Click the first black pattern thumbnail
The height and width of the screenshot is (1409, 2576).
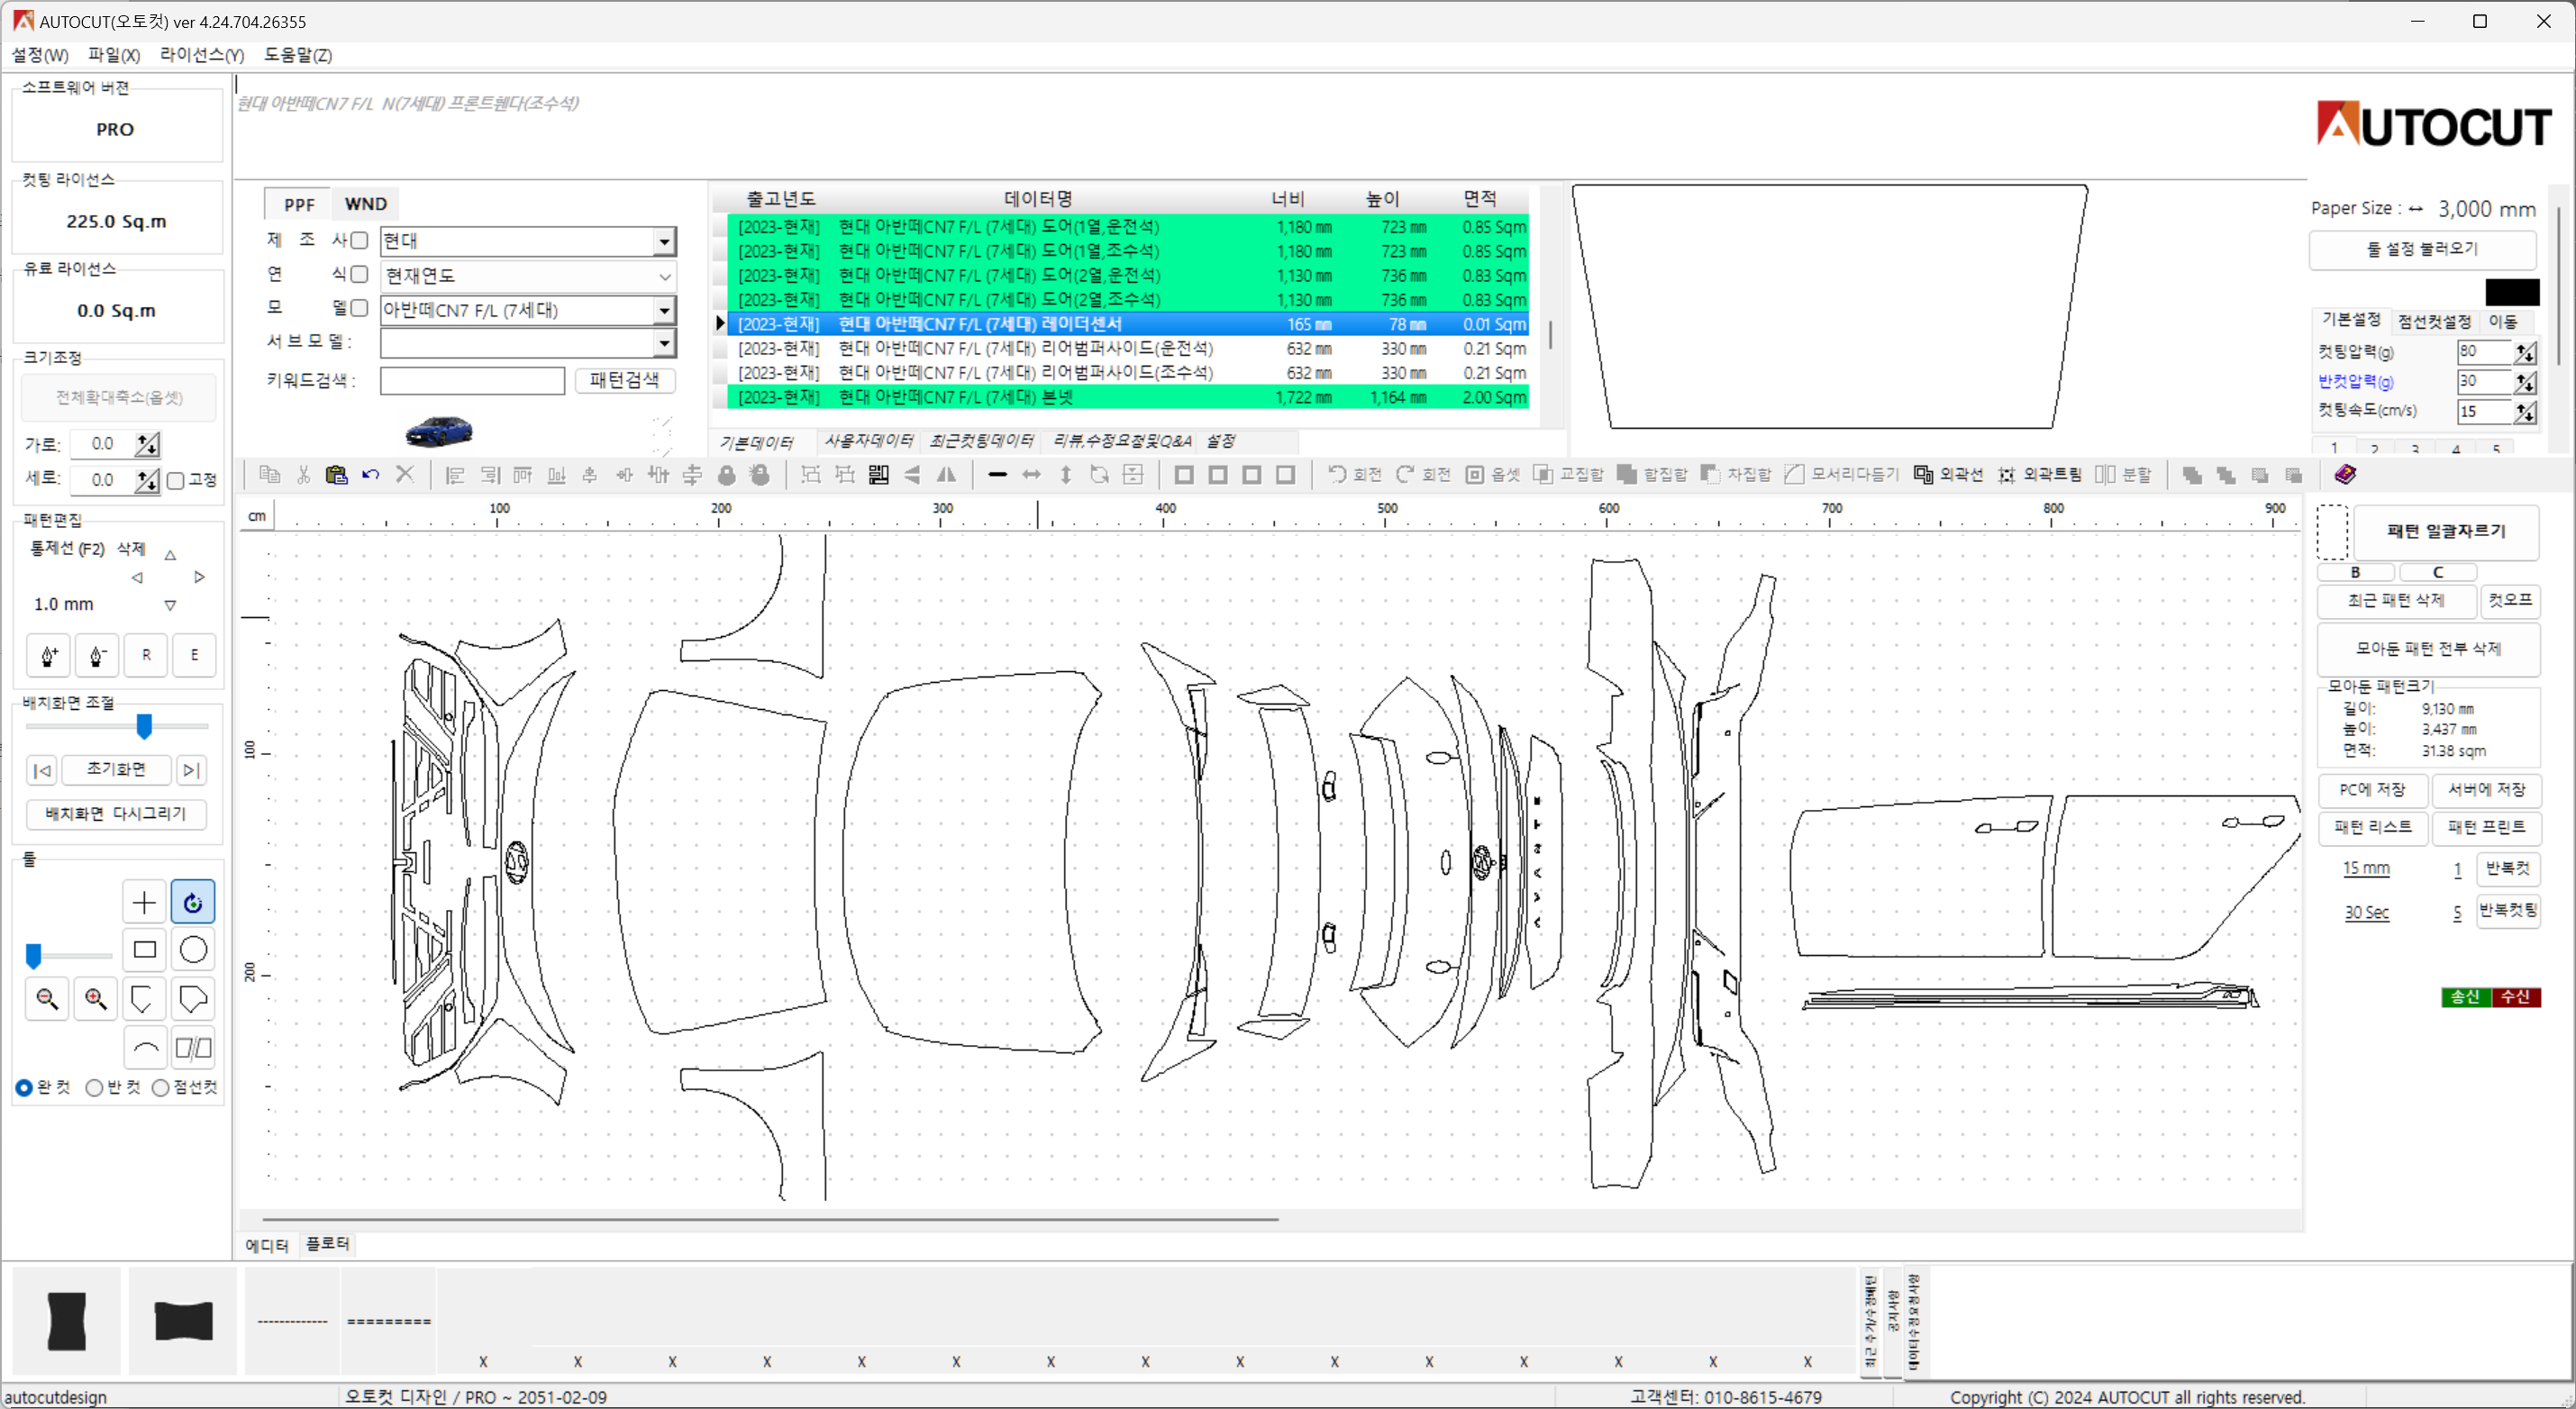point(68,1321)
